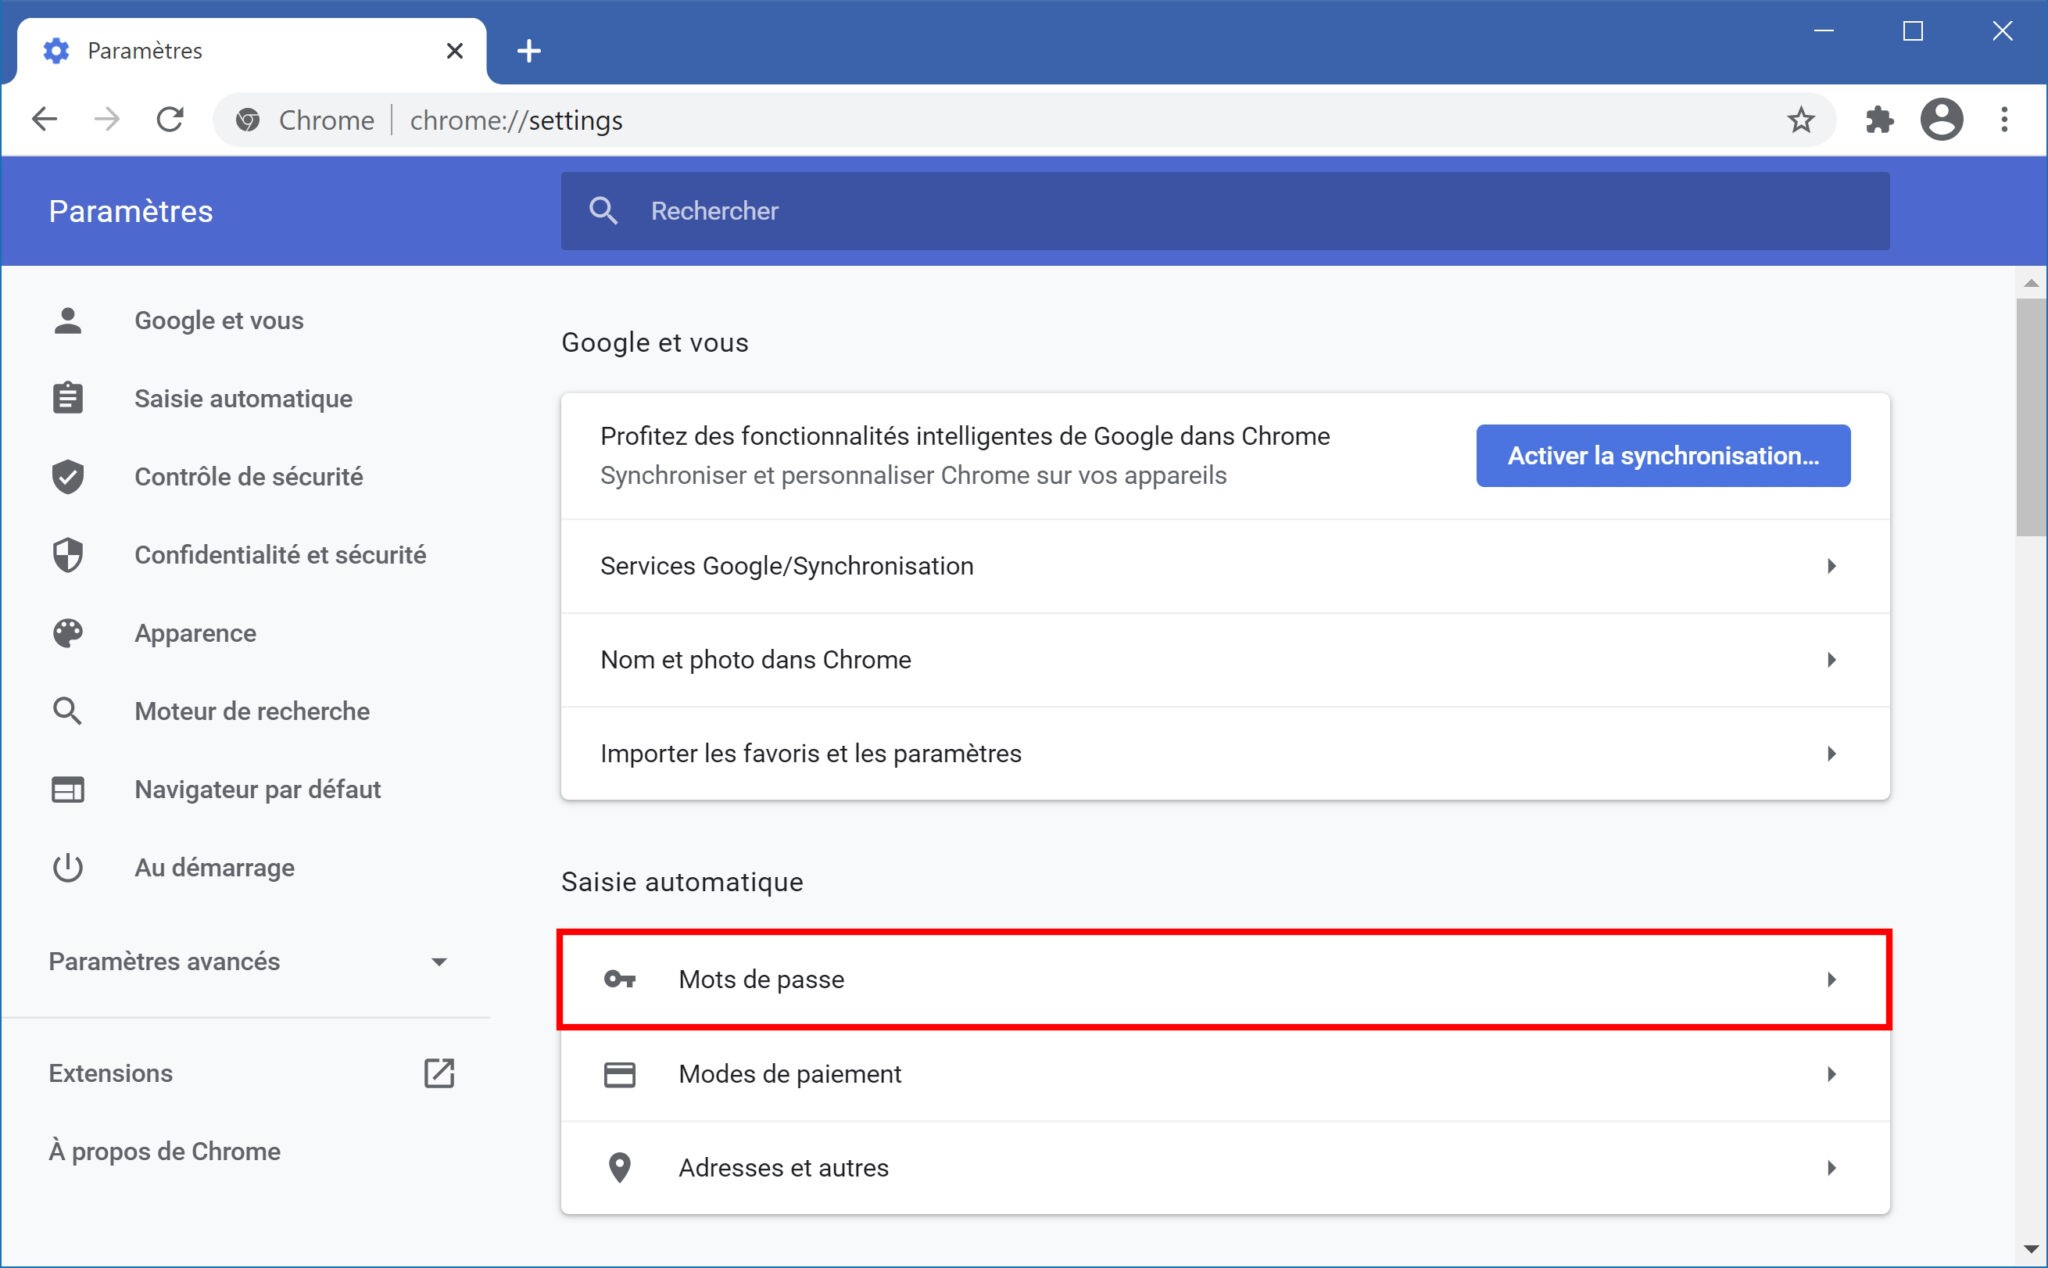Image resolution: width=2048 pixels, height=1268 pixels.
Task: Open Moteur de recherche settings
Action: (252, 711)
